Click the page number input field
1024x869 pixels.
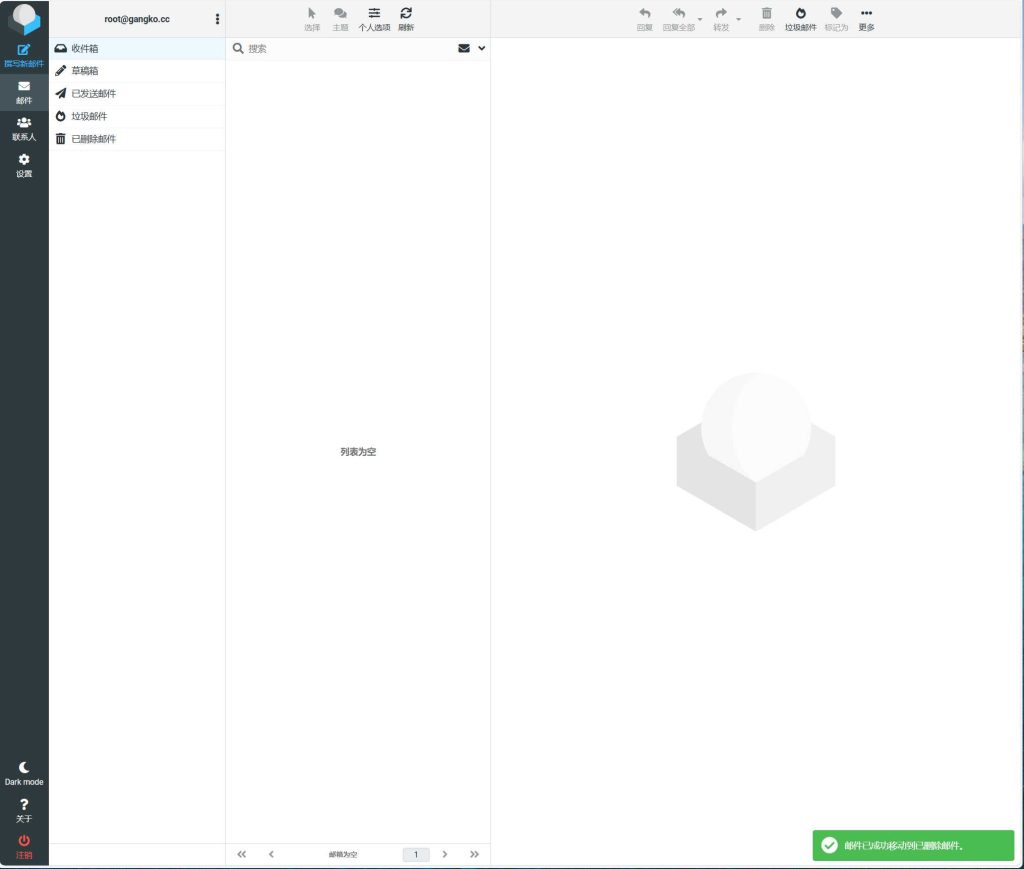point(415,854)
